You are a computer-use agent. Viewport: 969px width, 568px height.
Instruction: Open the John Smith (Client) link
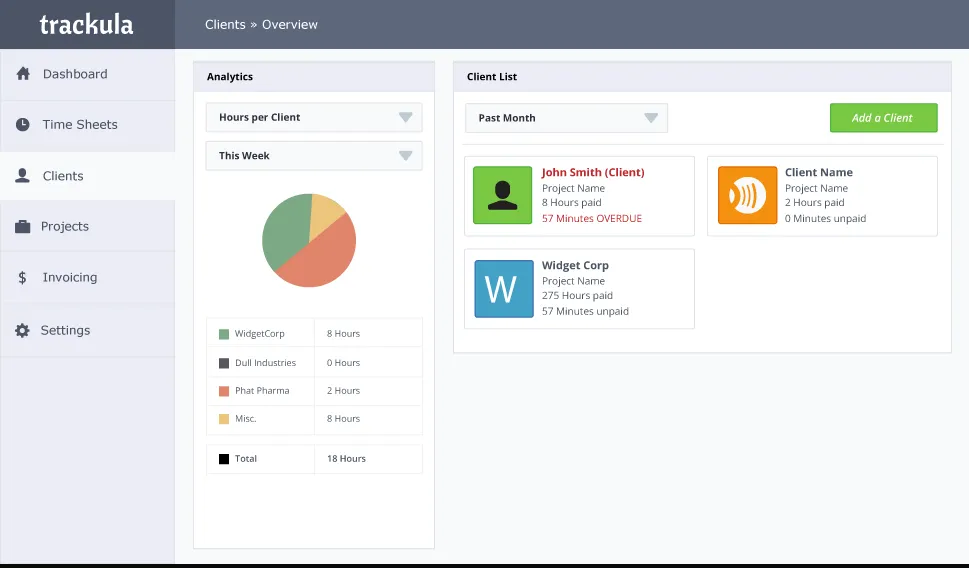point(593,172)
